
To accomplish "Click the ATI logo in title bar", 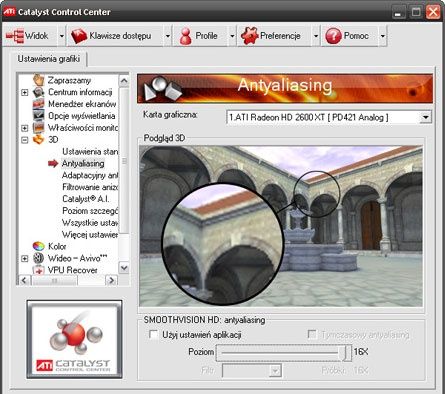I will click(x=9, y=12).
